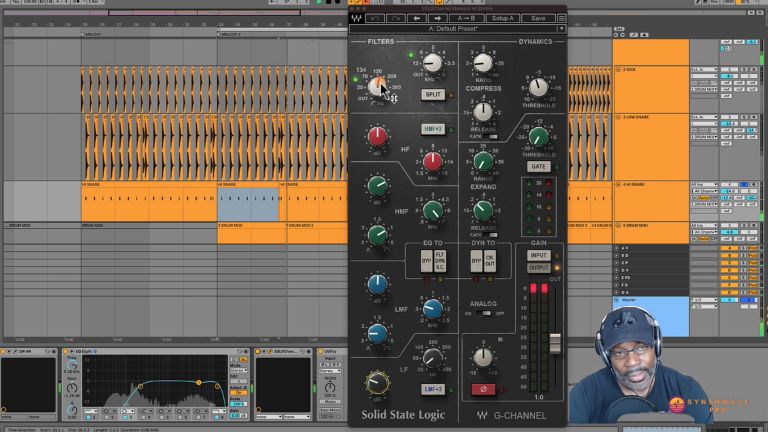
Task: Open EQ Eight band 4 filter type
Action: pyautogui.click(x=145, y=411)
